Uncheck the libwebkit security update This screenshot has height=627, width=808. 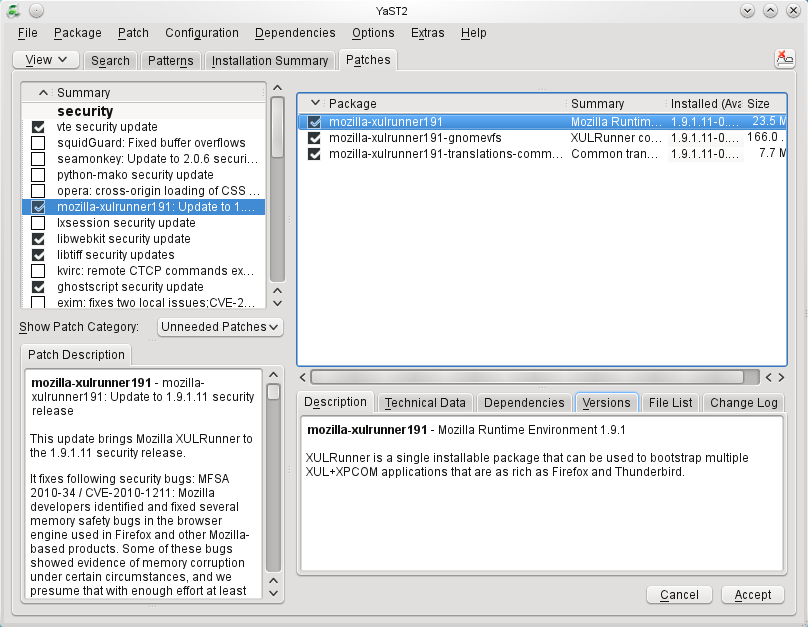point(38,239)
